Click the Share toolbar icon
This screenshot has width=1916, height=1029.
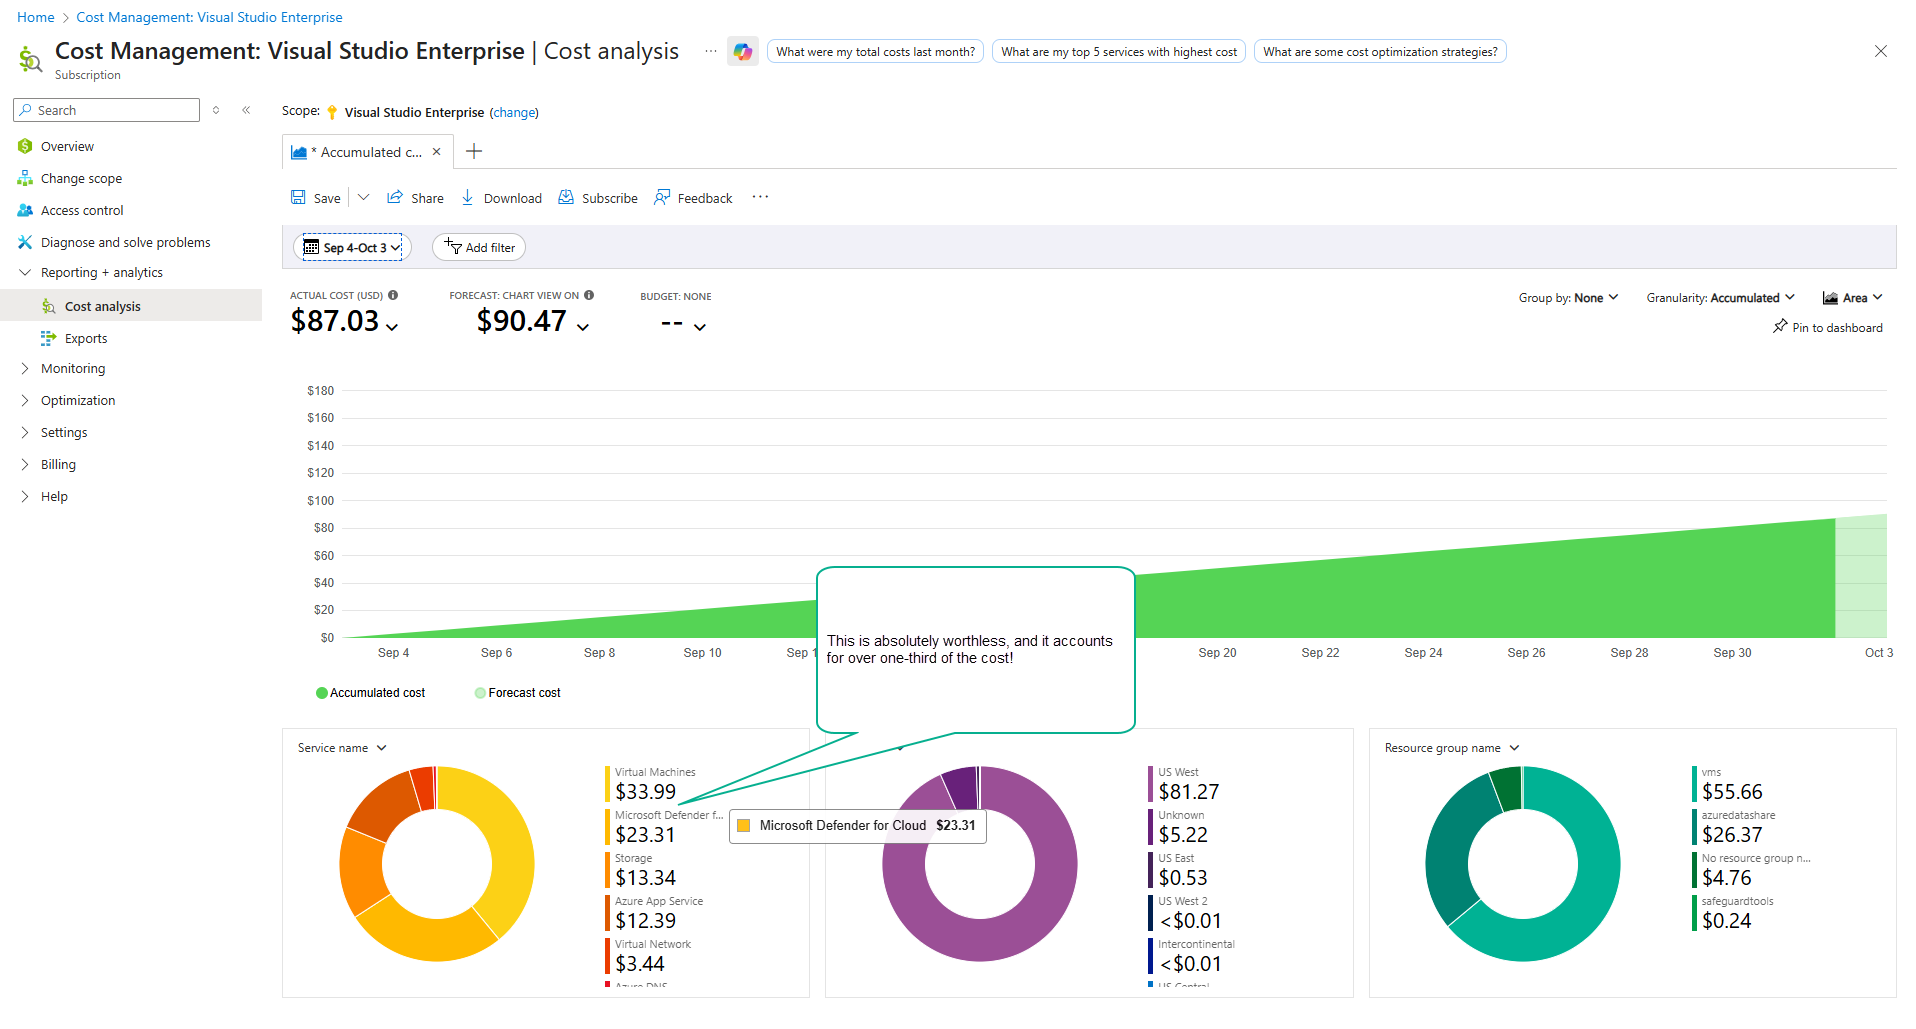click(x=395, y=198)
